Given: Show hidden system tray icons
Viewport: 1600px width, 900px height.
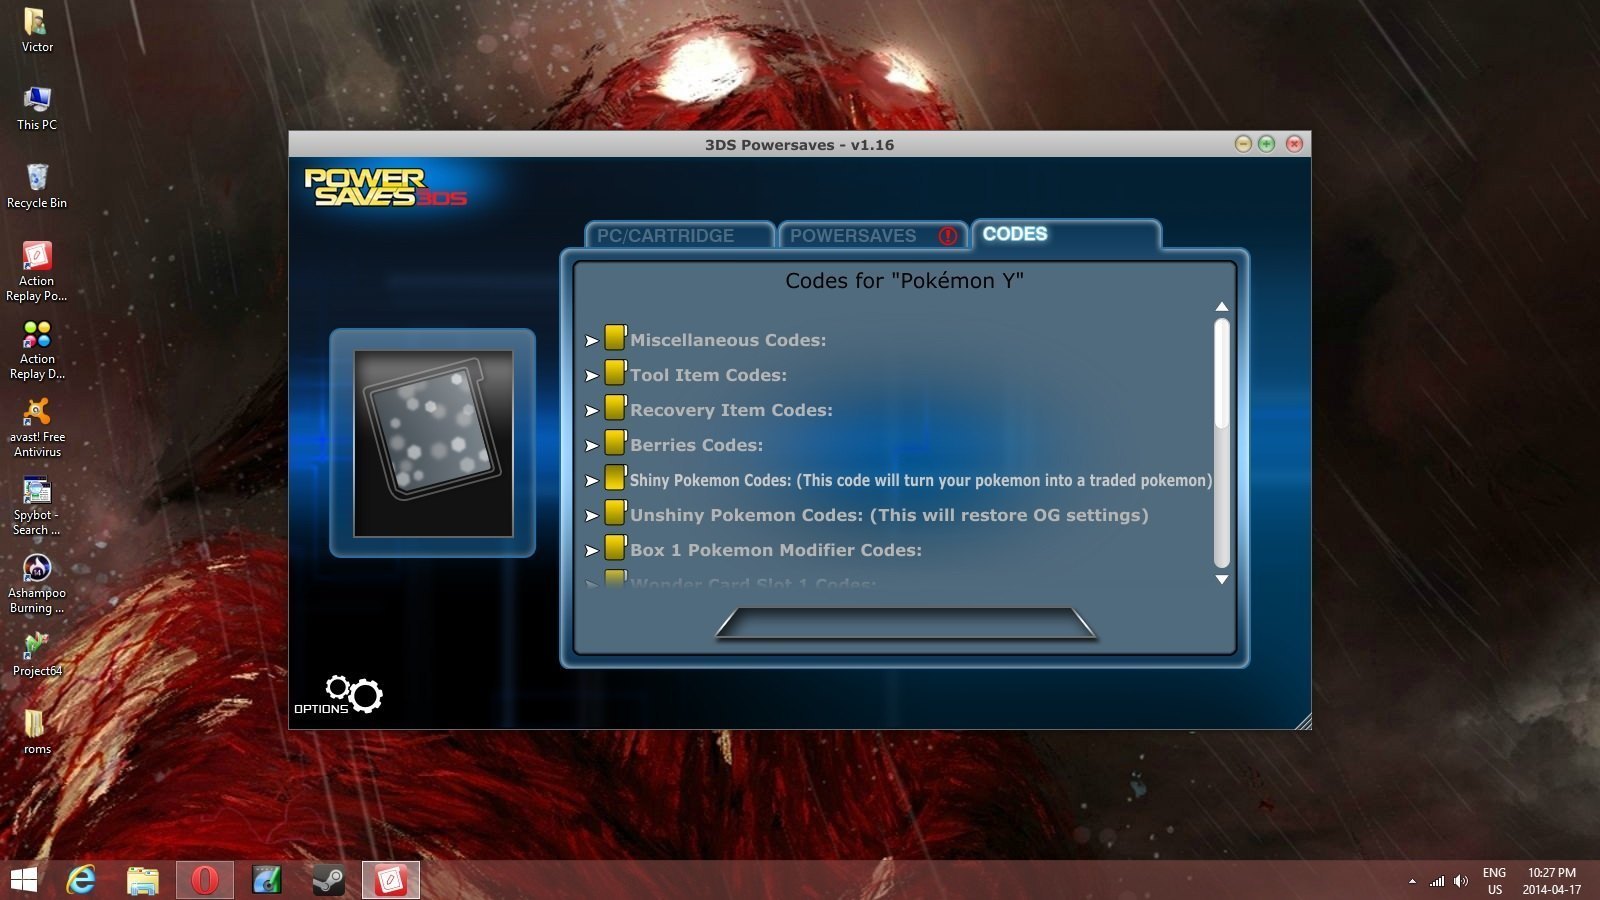Looking at the screenshot, I should tap(1412, 881).
